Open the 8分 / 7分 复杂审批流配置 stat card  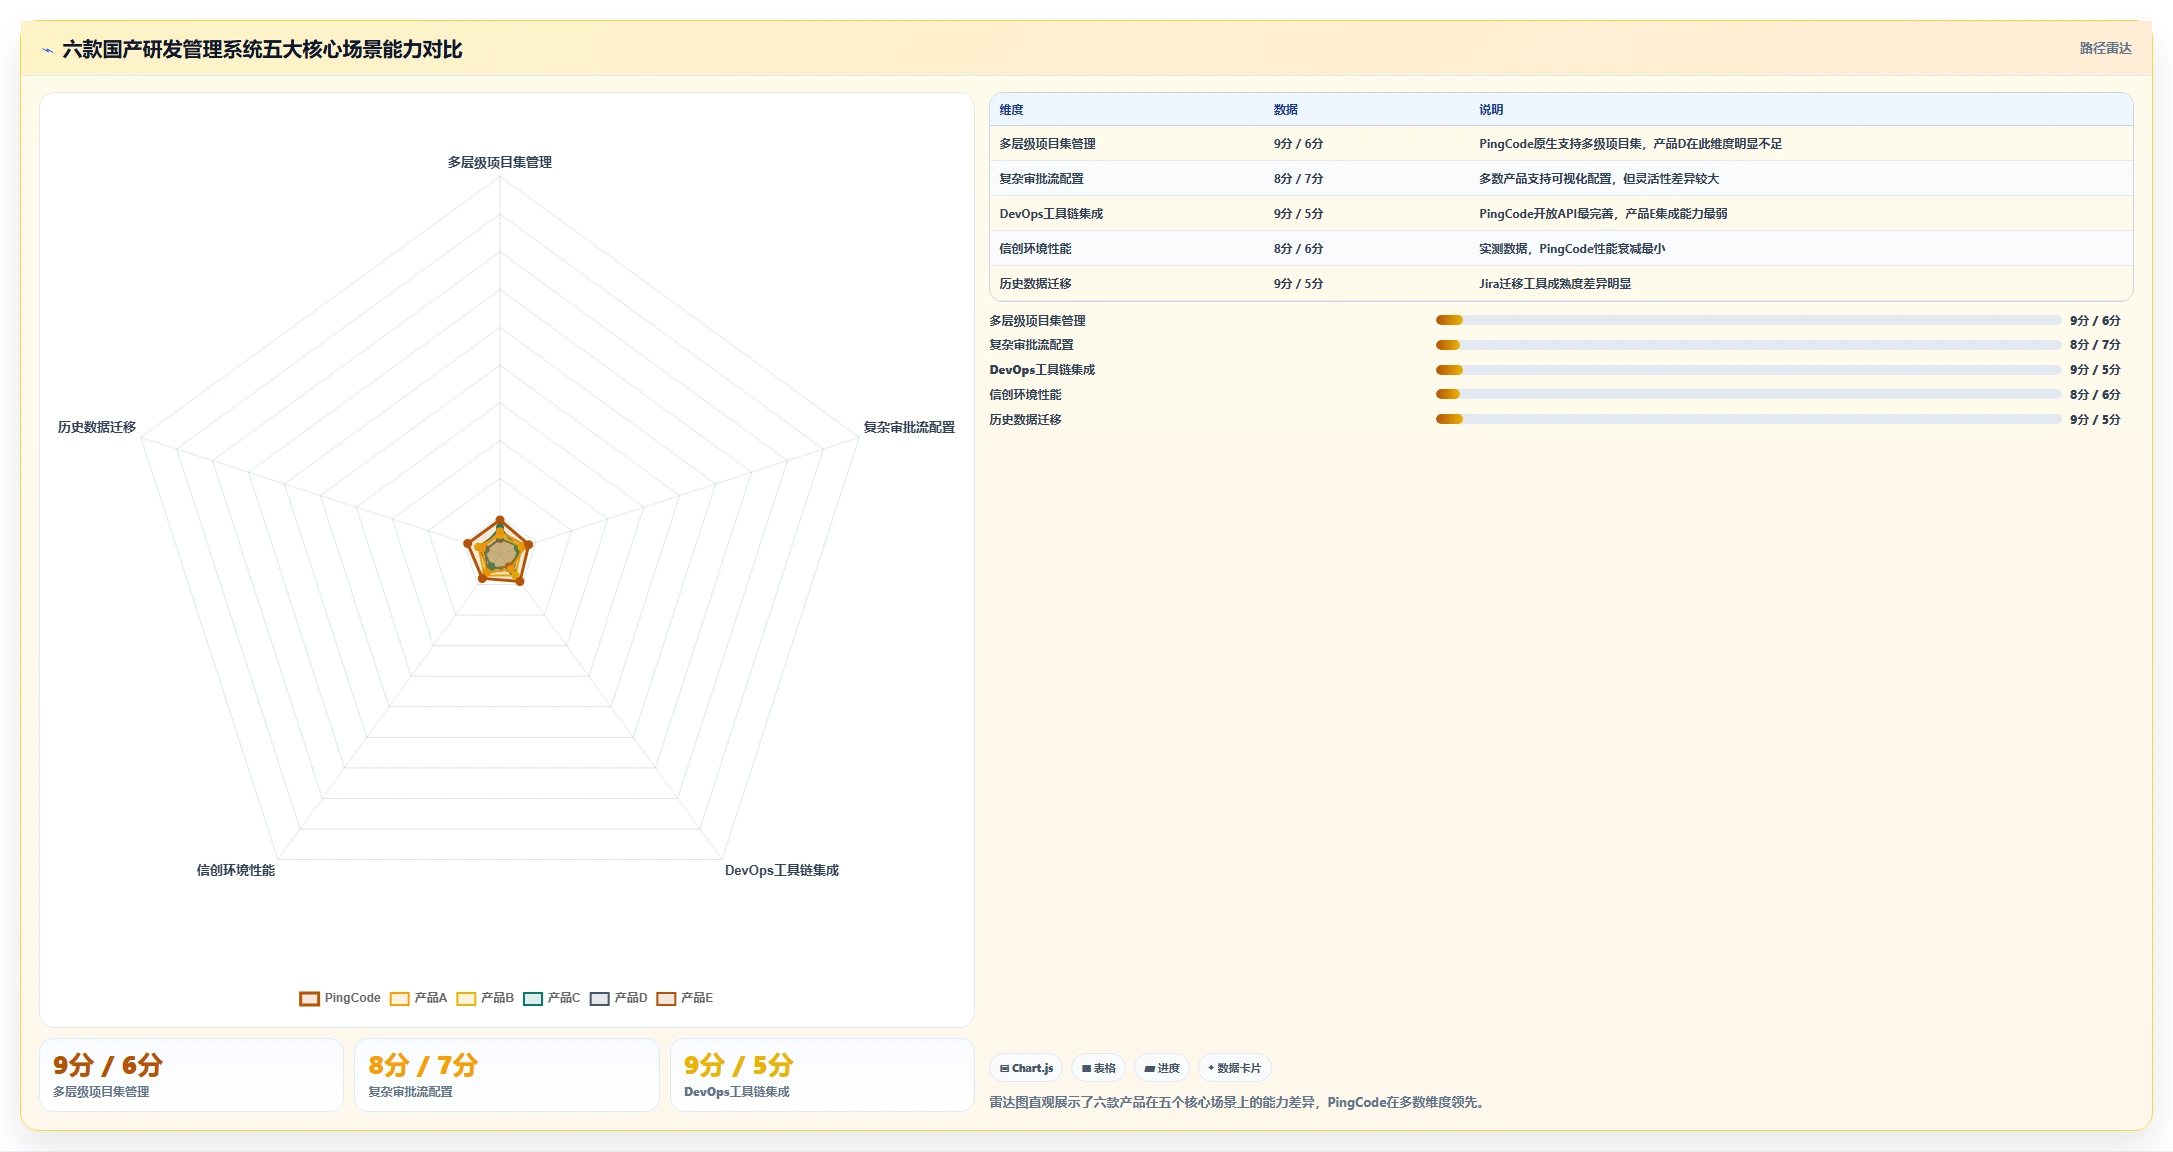(x=507, y=1075)
